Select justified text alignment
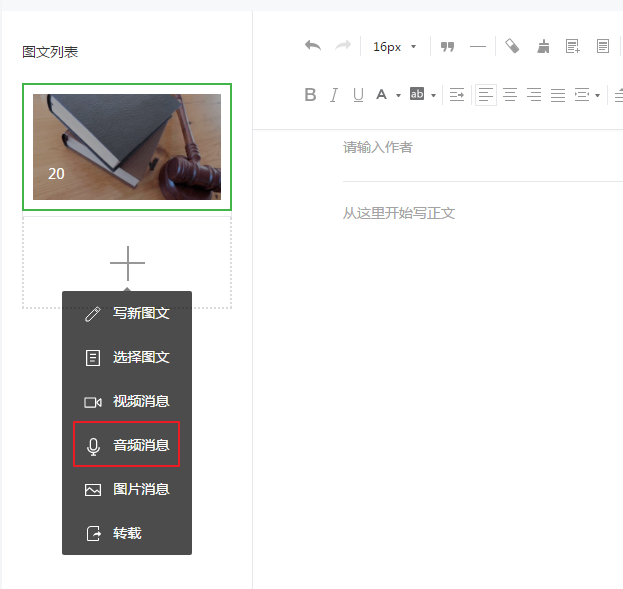Image resolution: width=623 pixels, height=589 pixels. coord(558,95)
